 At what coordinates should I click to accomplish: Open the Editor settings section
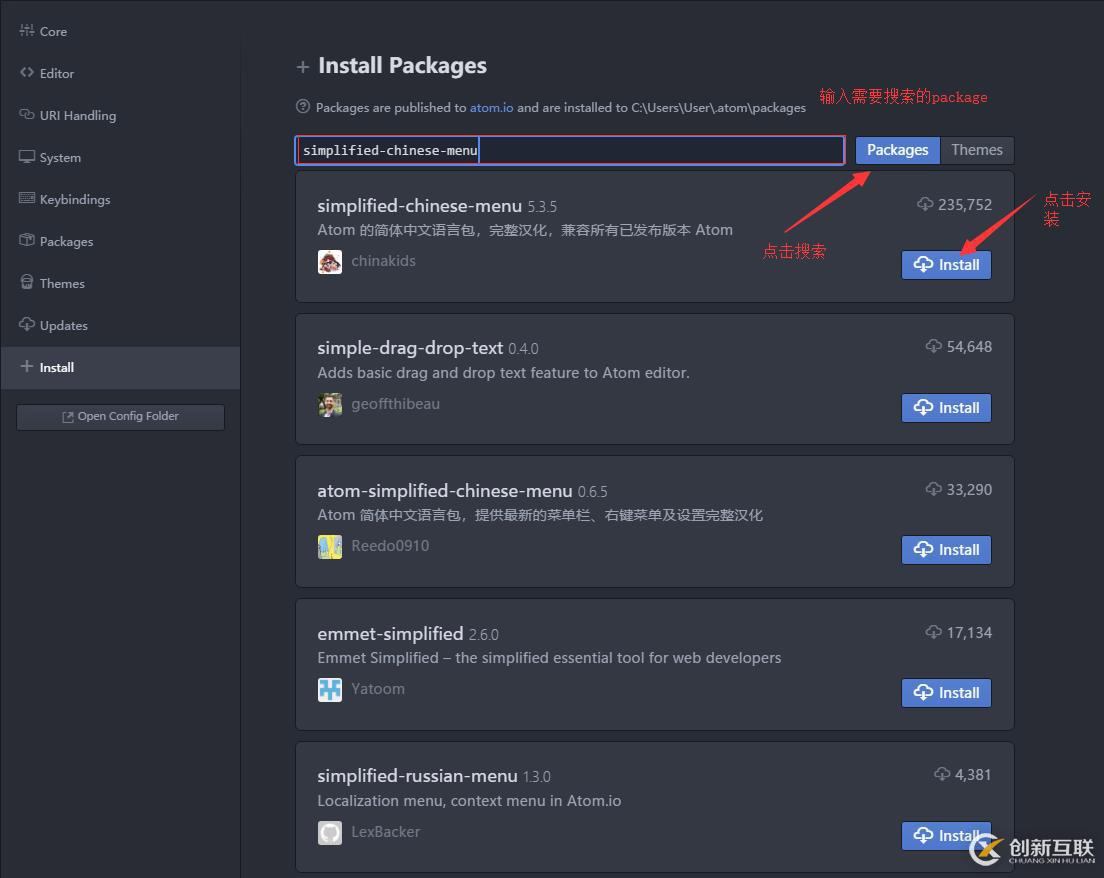click(x=56, y=73)
